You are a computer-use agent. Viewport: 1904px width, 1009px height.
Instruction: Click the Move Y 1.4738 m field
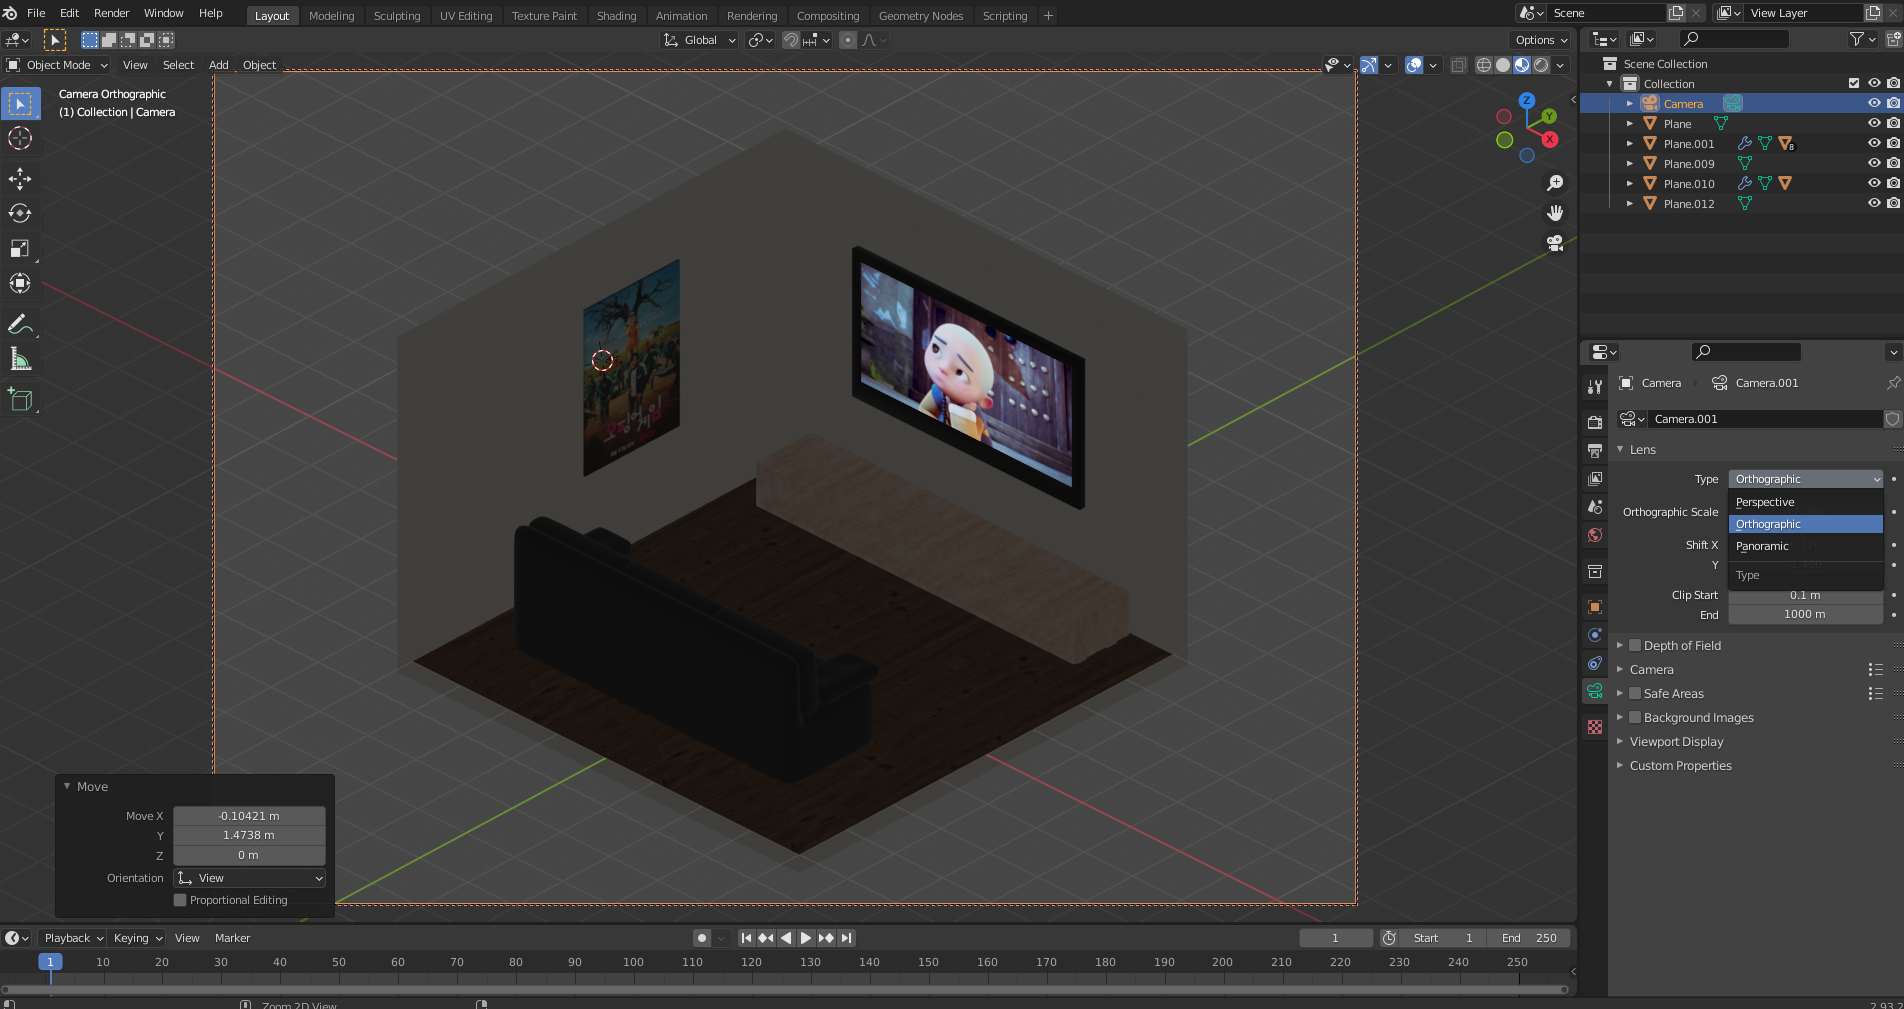[x=249, y=835]
